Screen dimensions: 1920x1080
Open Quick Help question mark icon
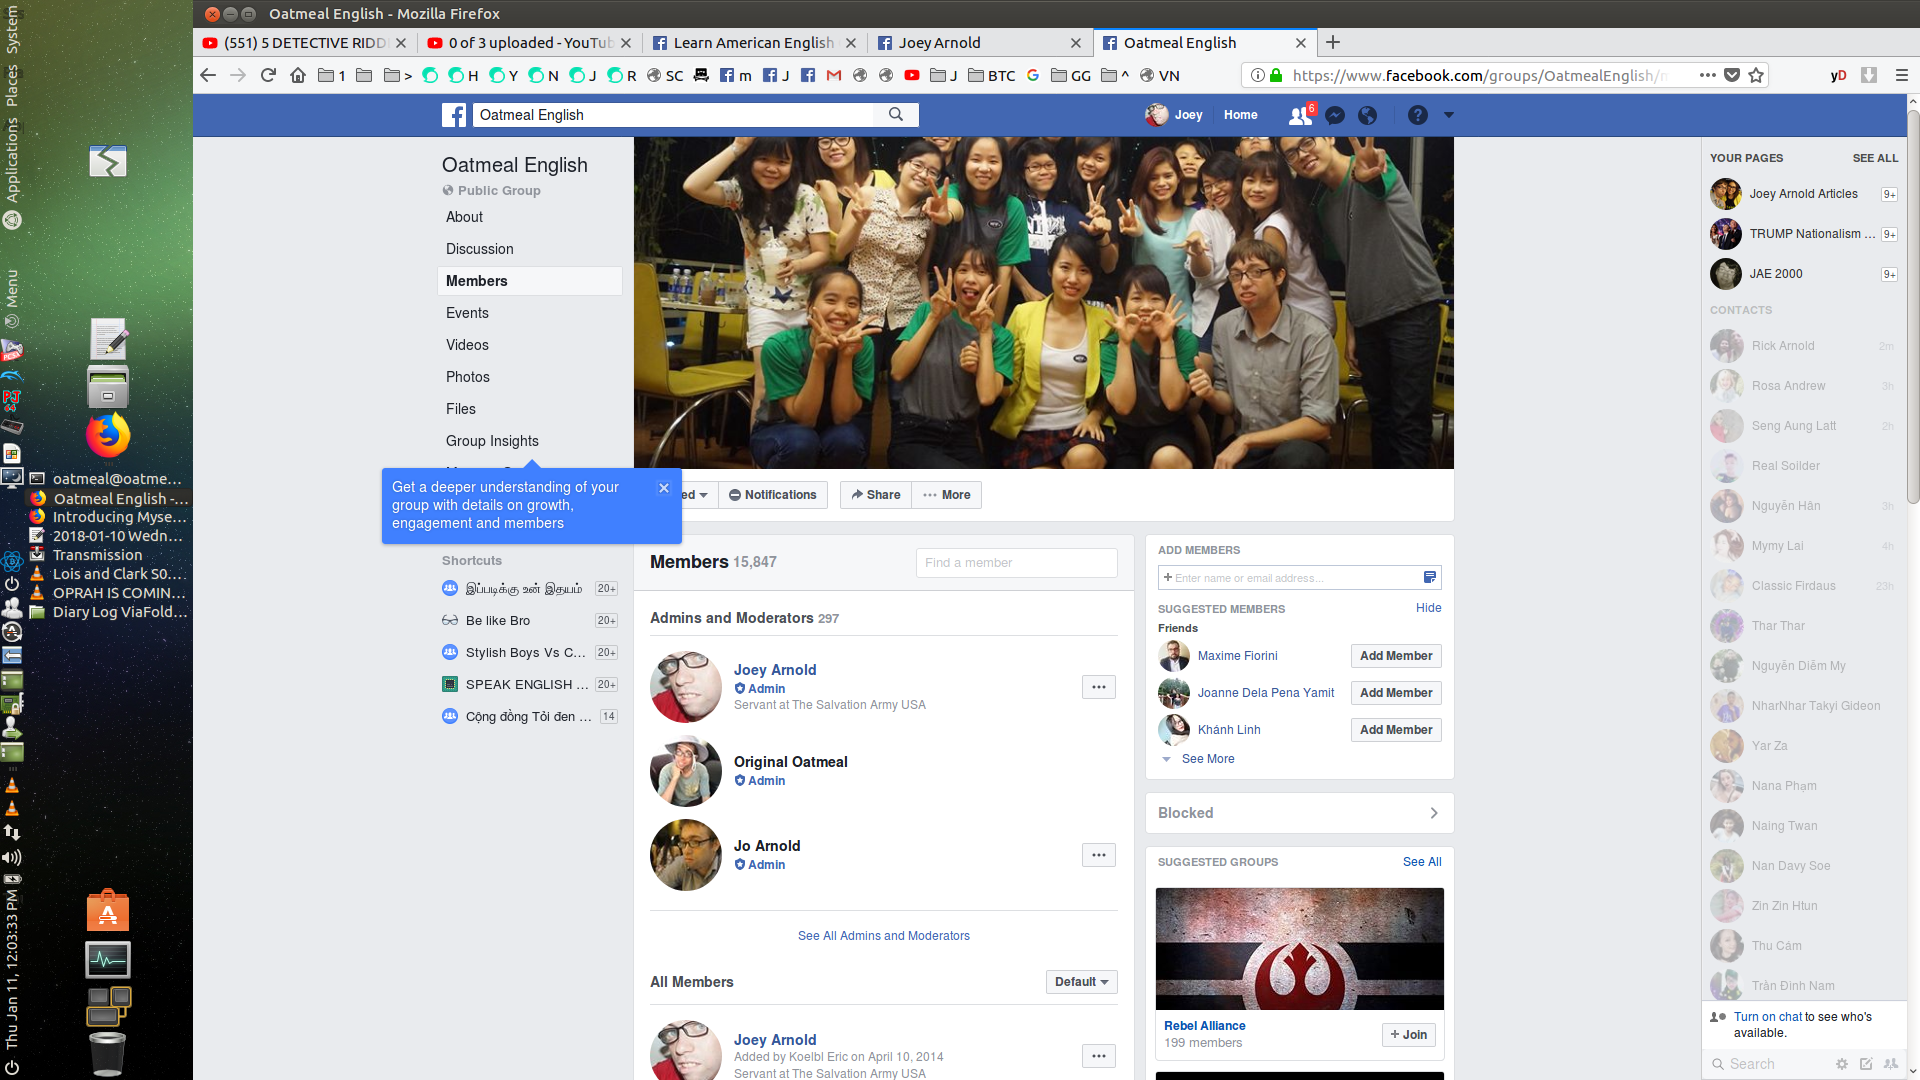point(1417,115)
